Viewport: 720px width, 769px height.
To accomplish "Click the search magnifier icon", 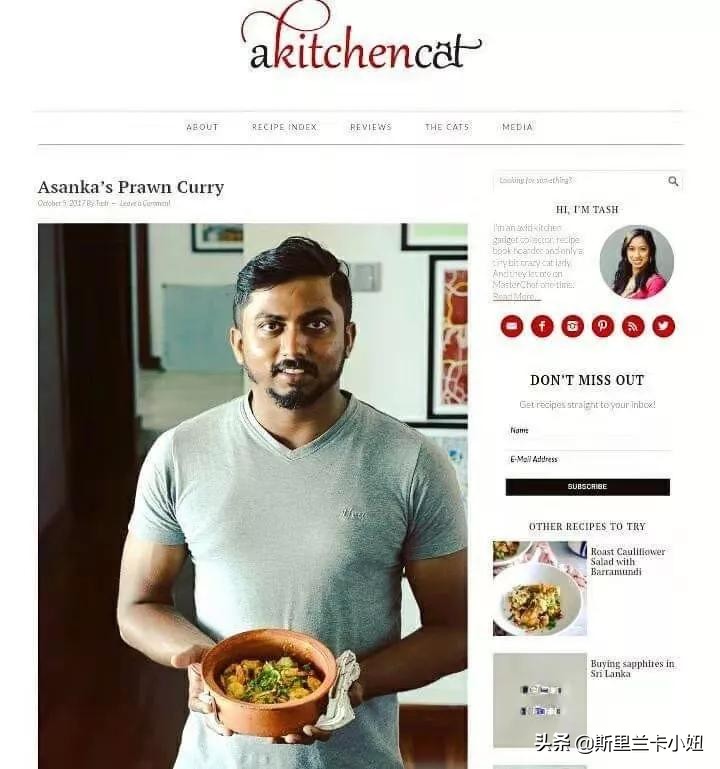I will (x=673, y=181).
